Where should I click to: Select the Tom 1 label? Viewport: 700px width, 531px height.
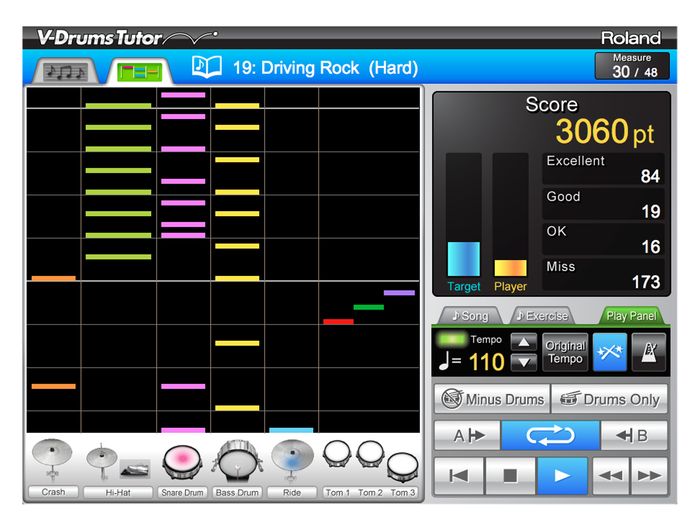(338, 492)
